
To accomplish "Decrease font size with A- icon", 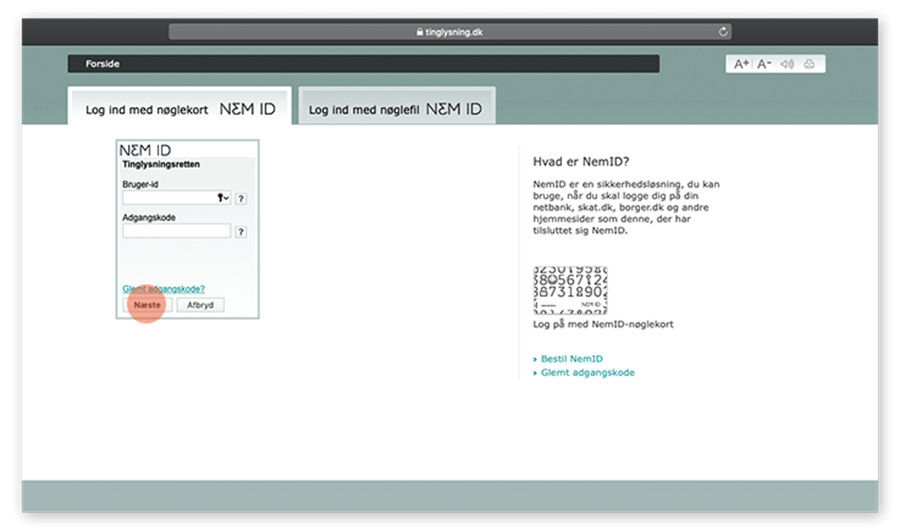I will 764,64.
